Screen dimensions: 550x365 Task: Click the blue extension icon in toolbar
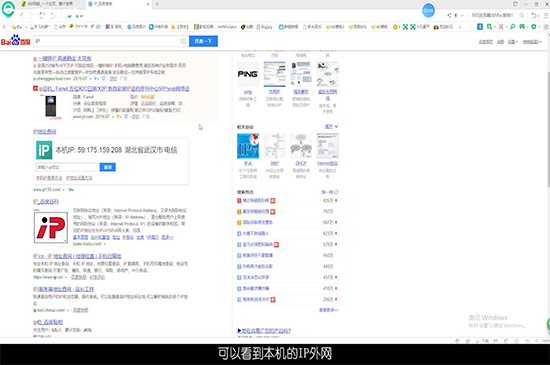(480, 27)
